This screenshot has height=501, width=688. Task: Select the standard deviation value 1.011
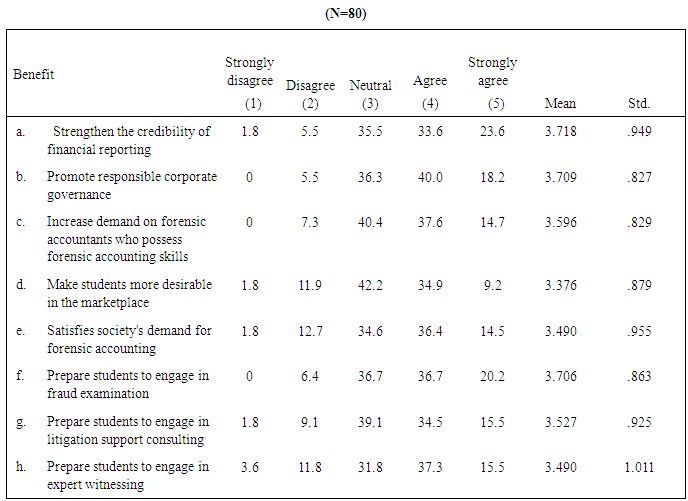pos(638,467)
